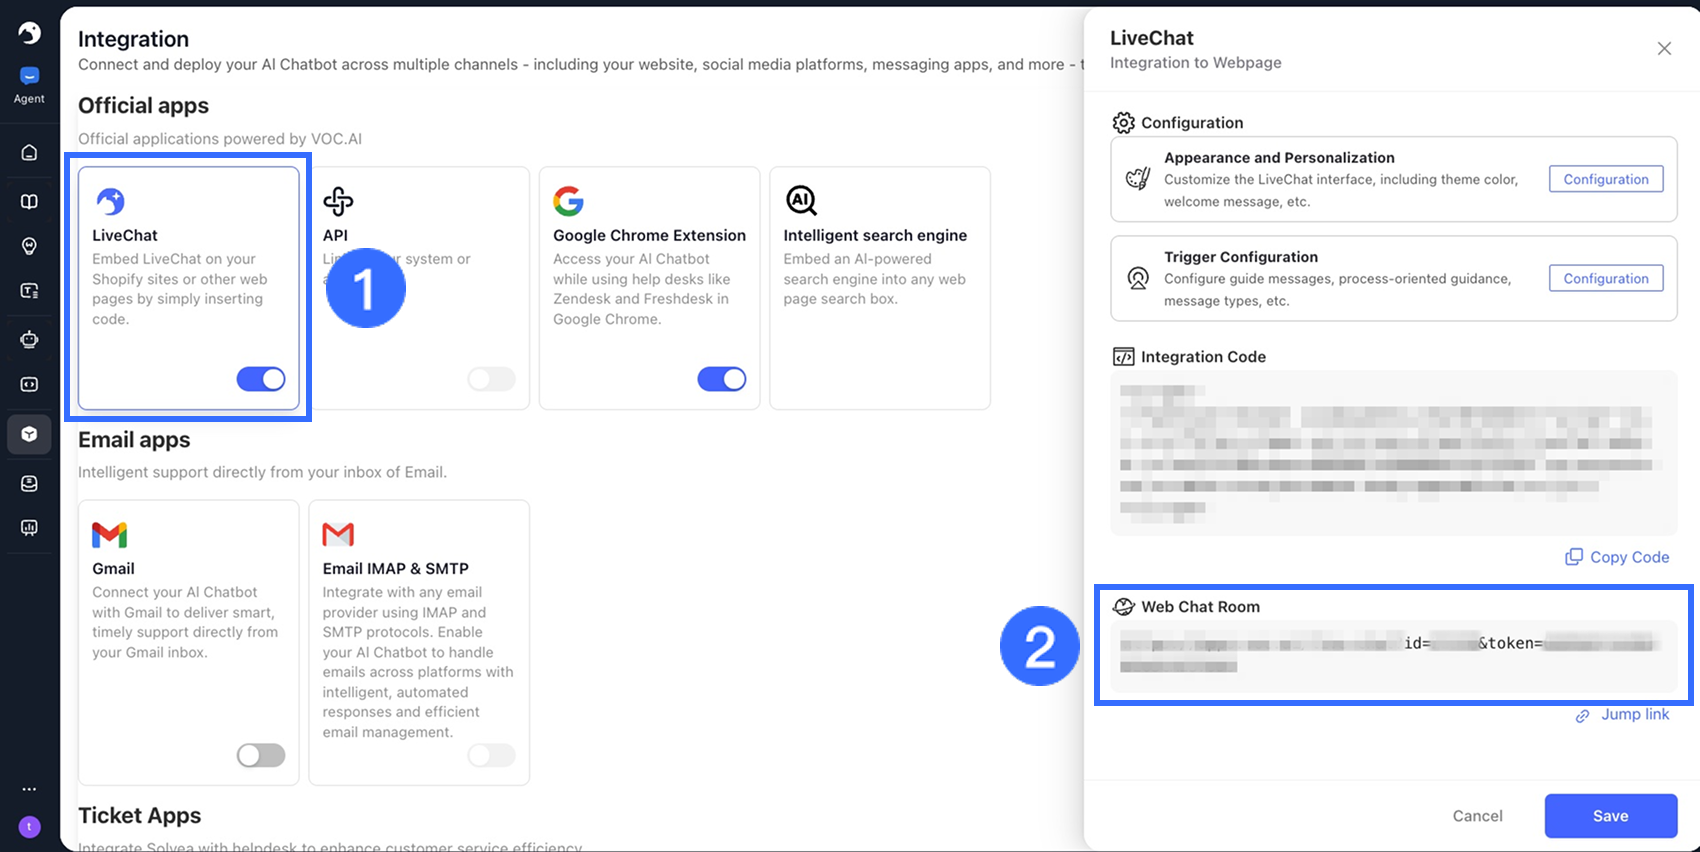Screen dimensions: 1700x852
Task: Click the "Email apps" section heading
Action: tap(134, 440)
